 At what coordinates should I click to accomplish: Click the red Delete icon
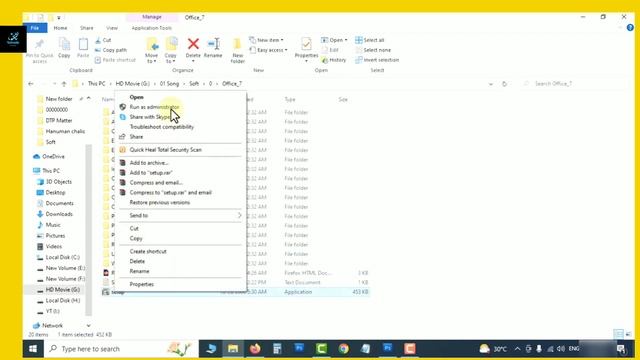point(193,43)
